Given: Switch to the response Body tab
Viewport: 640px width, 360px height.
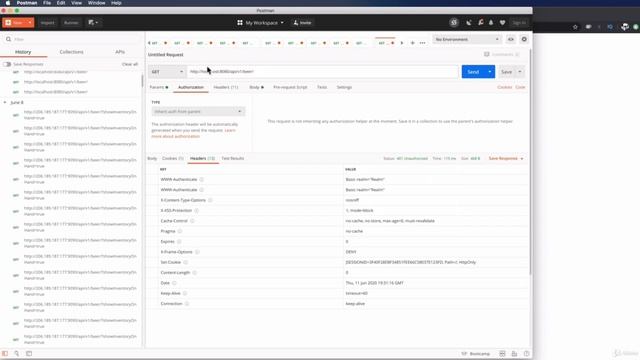Looking at the screenshot, I should point(152,158).
